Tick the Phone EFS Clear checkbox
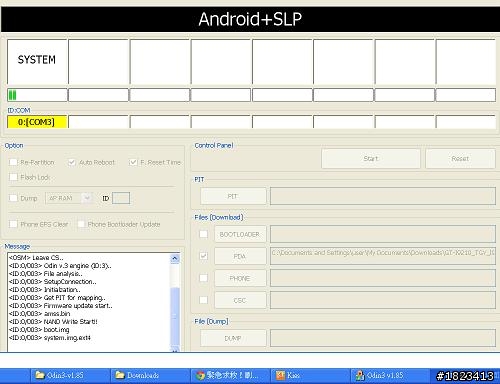 pos(13,224)
